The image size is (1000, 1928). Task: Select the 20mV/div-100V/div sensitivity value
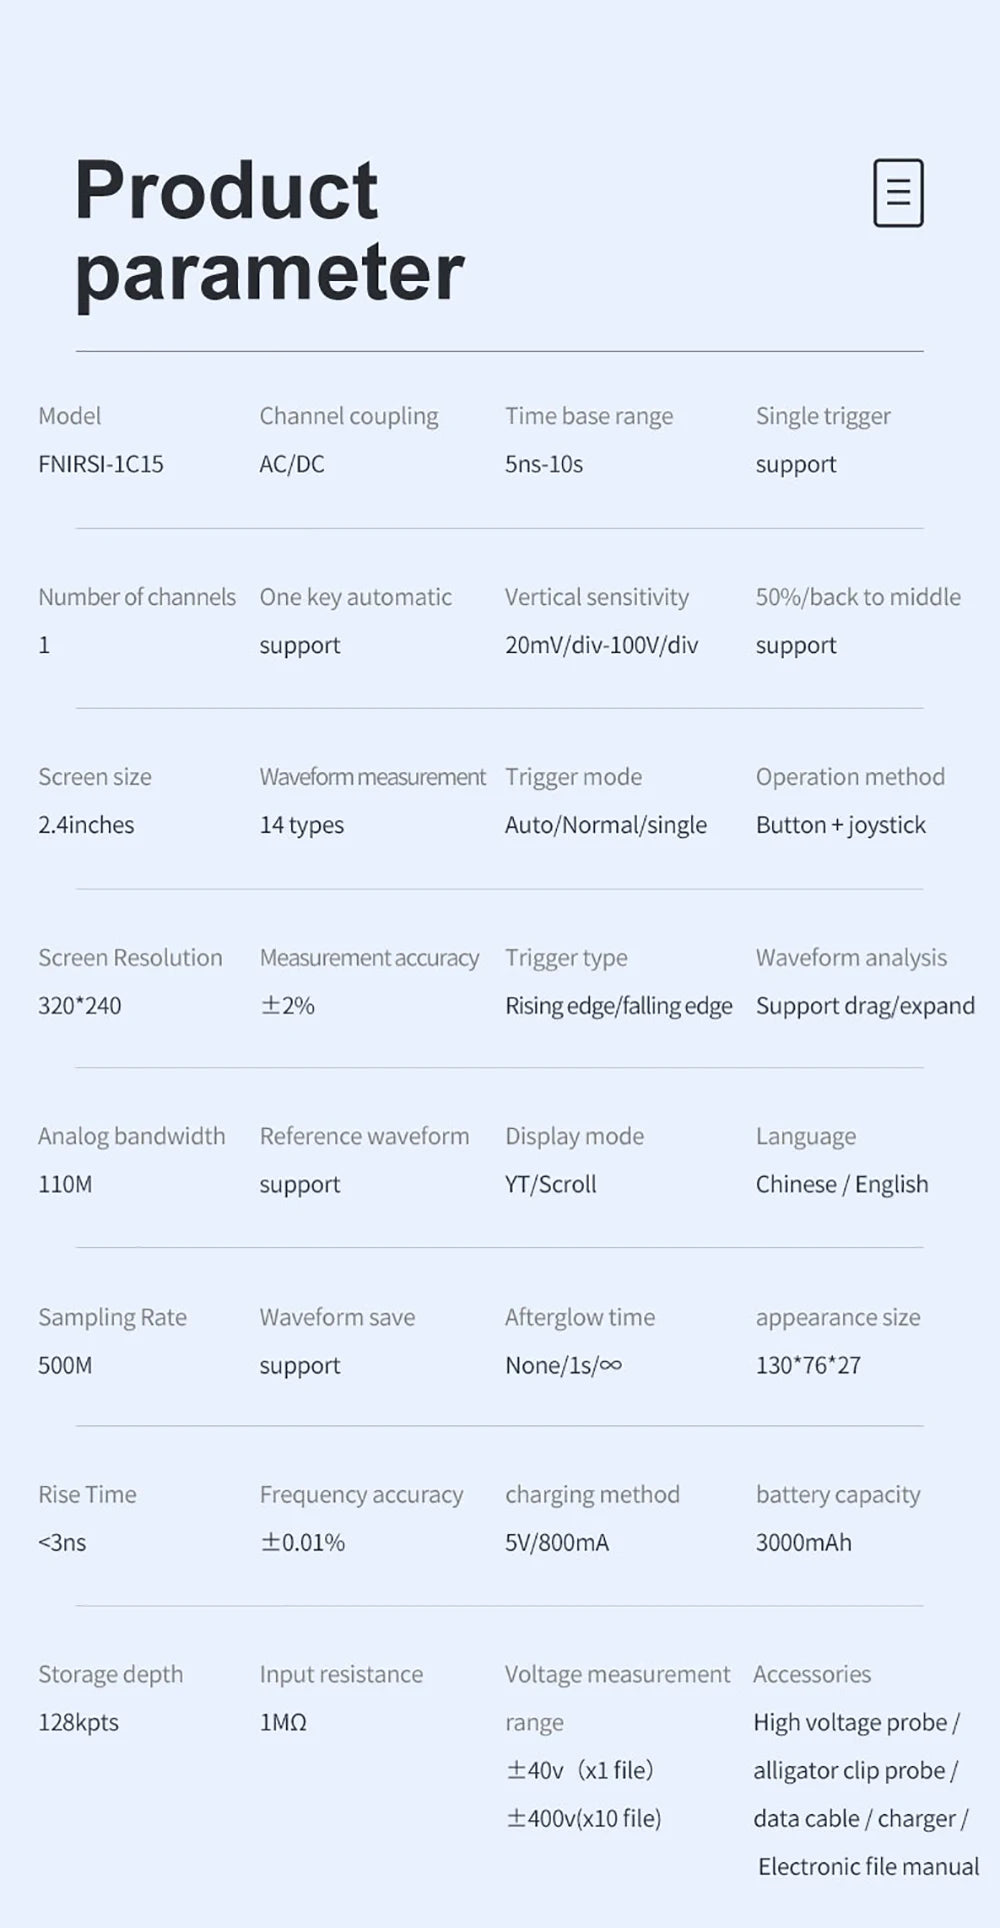601,645
